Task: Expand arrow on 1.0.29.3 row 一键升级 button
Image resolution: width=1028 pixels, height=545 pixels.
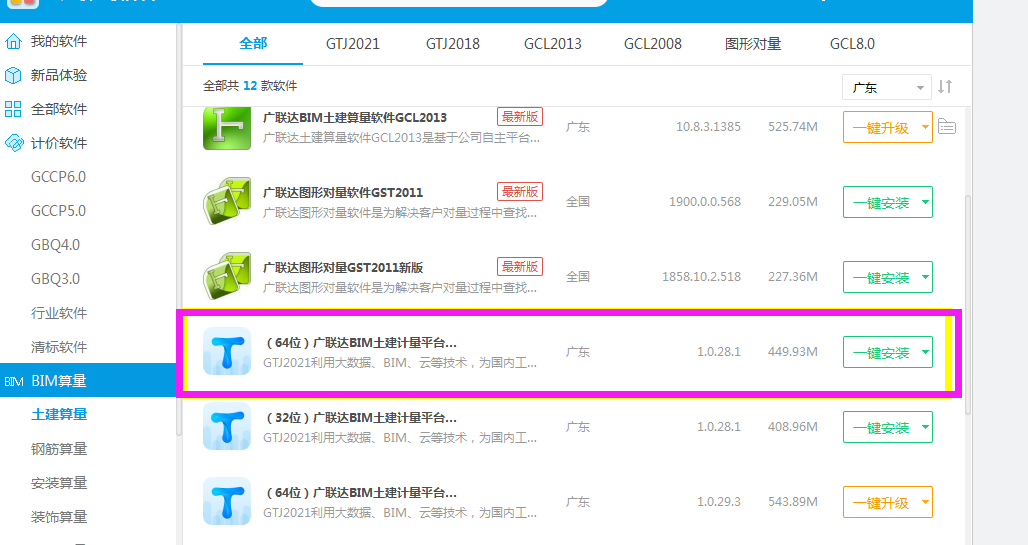Action: pyautogui.click(x=925, y=502)
